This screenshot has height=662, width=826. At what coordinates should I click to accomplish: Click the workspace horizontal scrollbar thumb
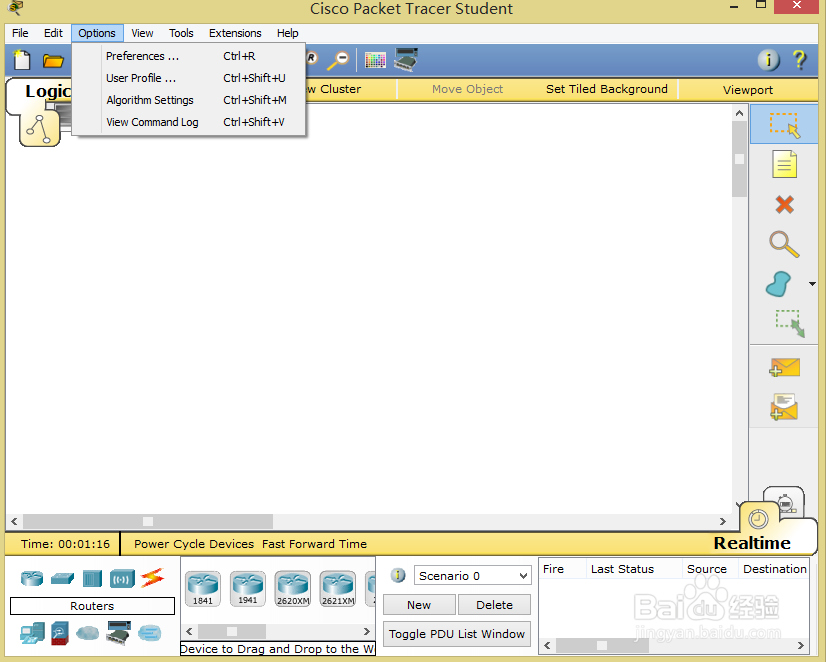pos(148,521)
